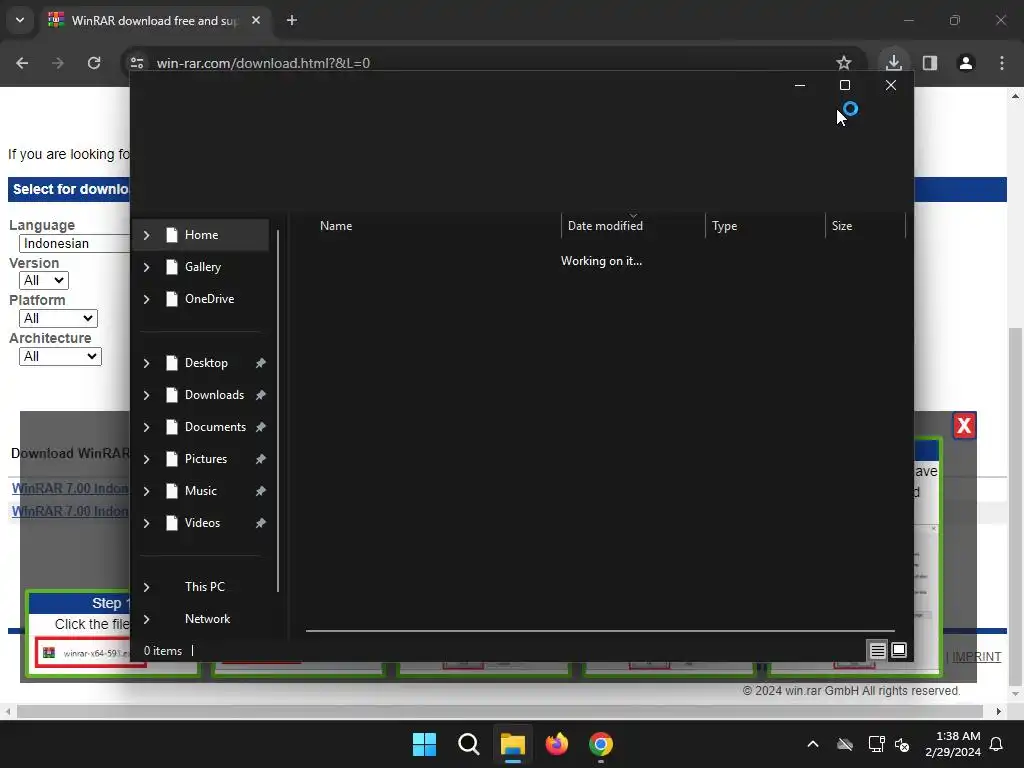This screenshot has width=1024, height=768.
Task: Maximize the File Explorer window
Action: pyautogui.click(x=844, y=86)
